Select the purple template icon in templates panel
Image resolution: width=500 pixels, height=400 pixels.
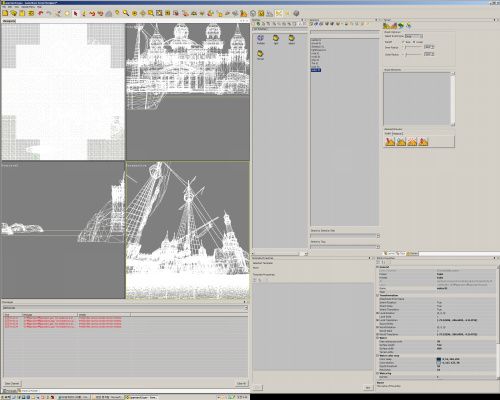261,39
